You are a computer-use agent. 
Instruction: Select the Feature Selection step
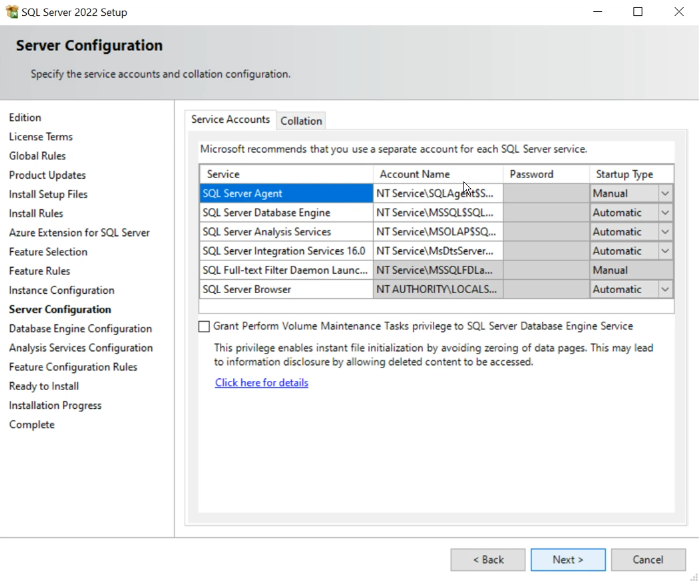point(48,252)
